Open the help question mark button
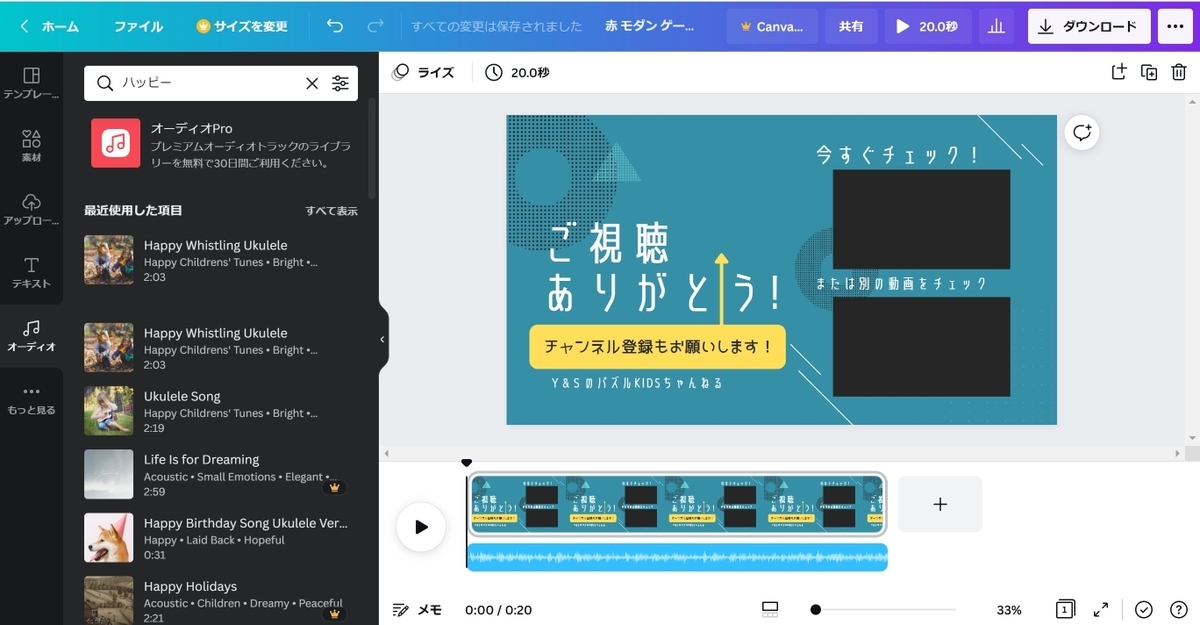 click(1179, 609)
